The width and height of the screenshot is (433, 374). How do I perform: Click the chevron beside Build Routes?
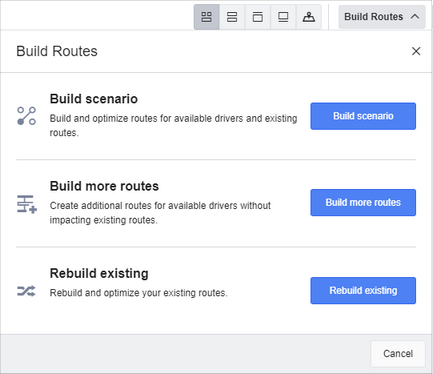[415, 17]
